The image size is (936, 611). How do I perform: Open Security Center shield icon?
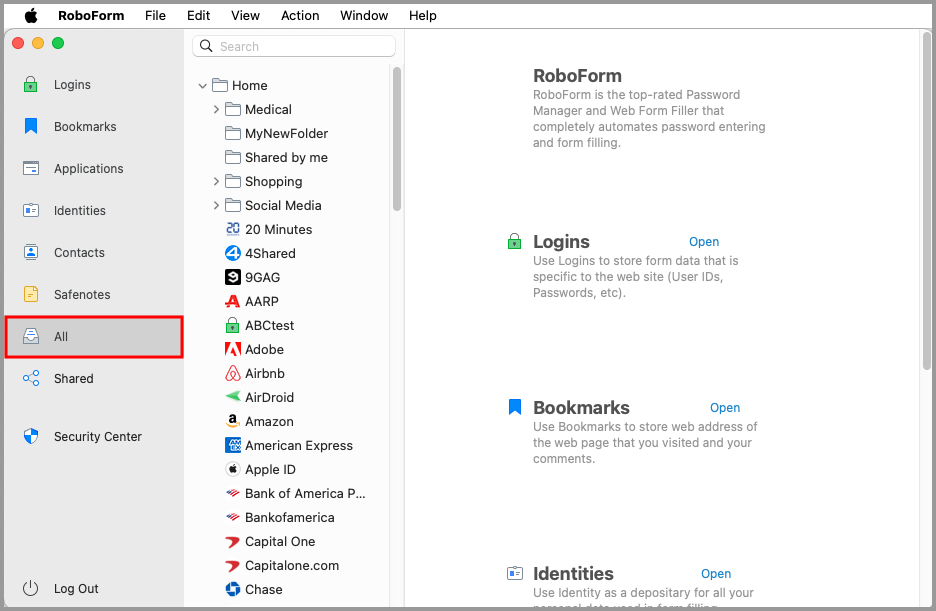click(30, 436)
